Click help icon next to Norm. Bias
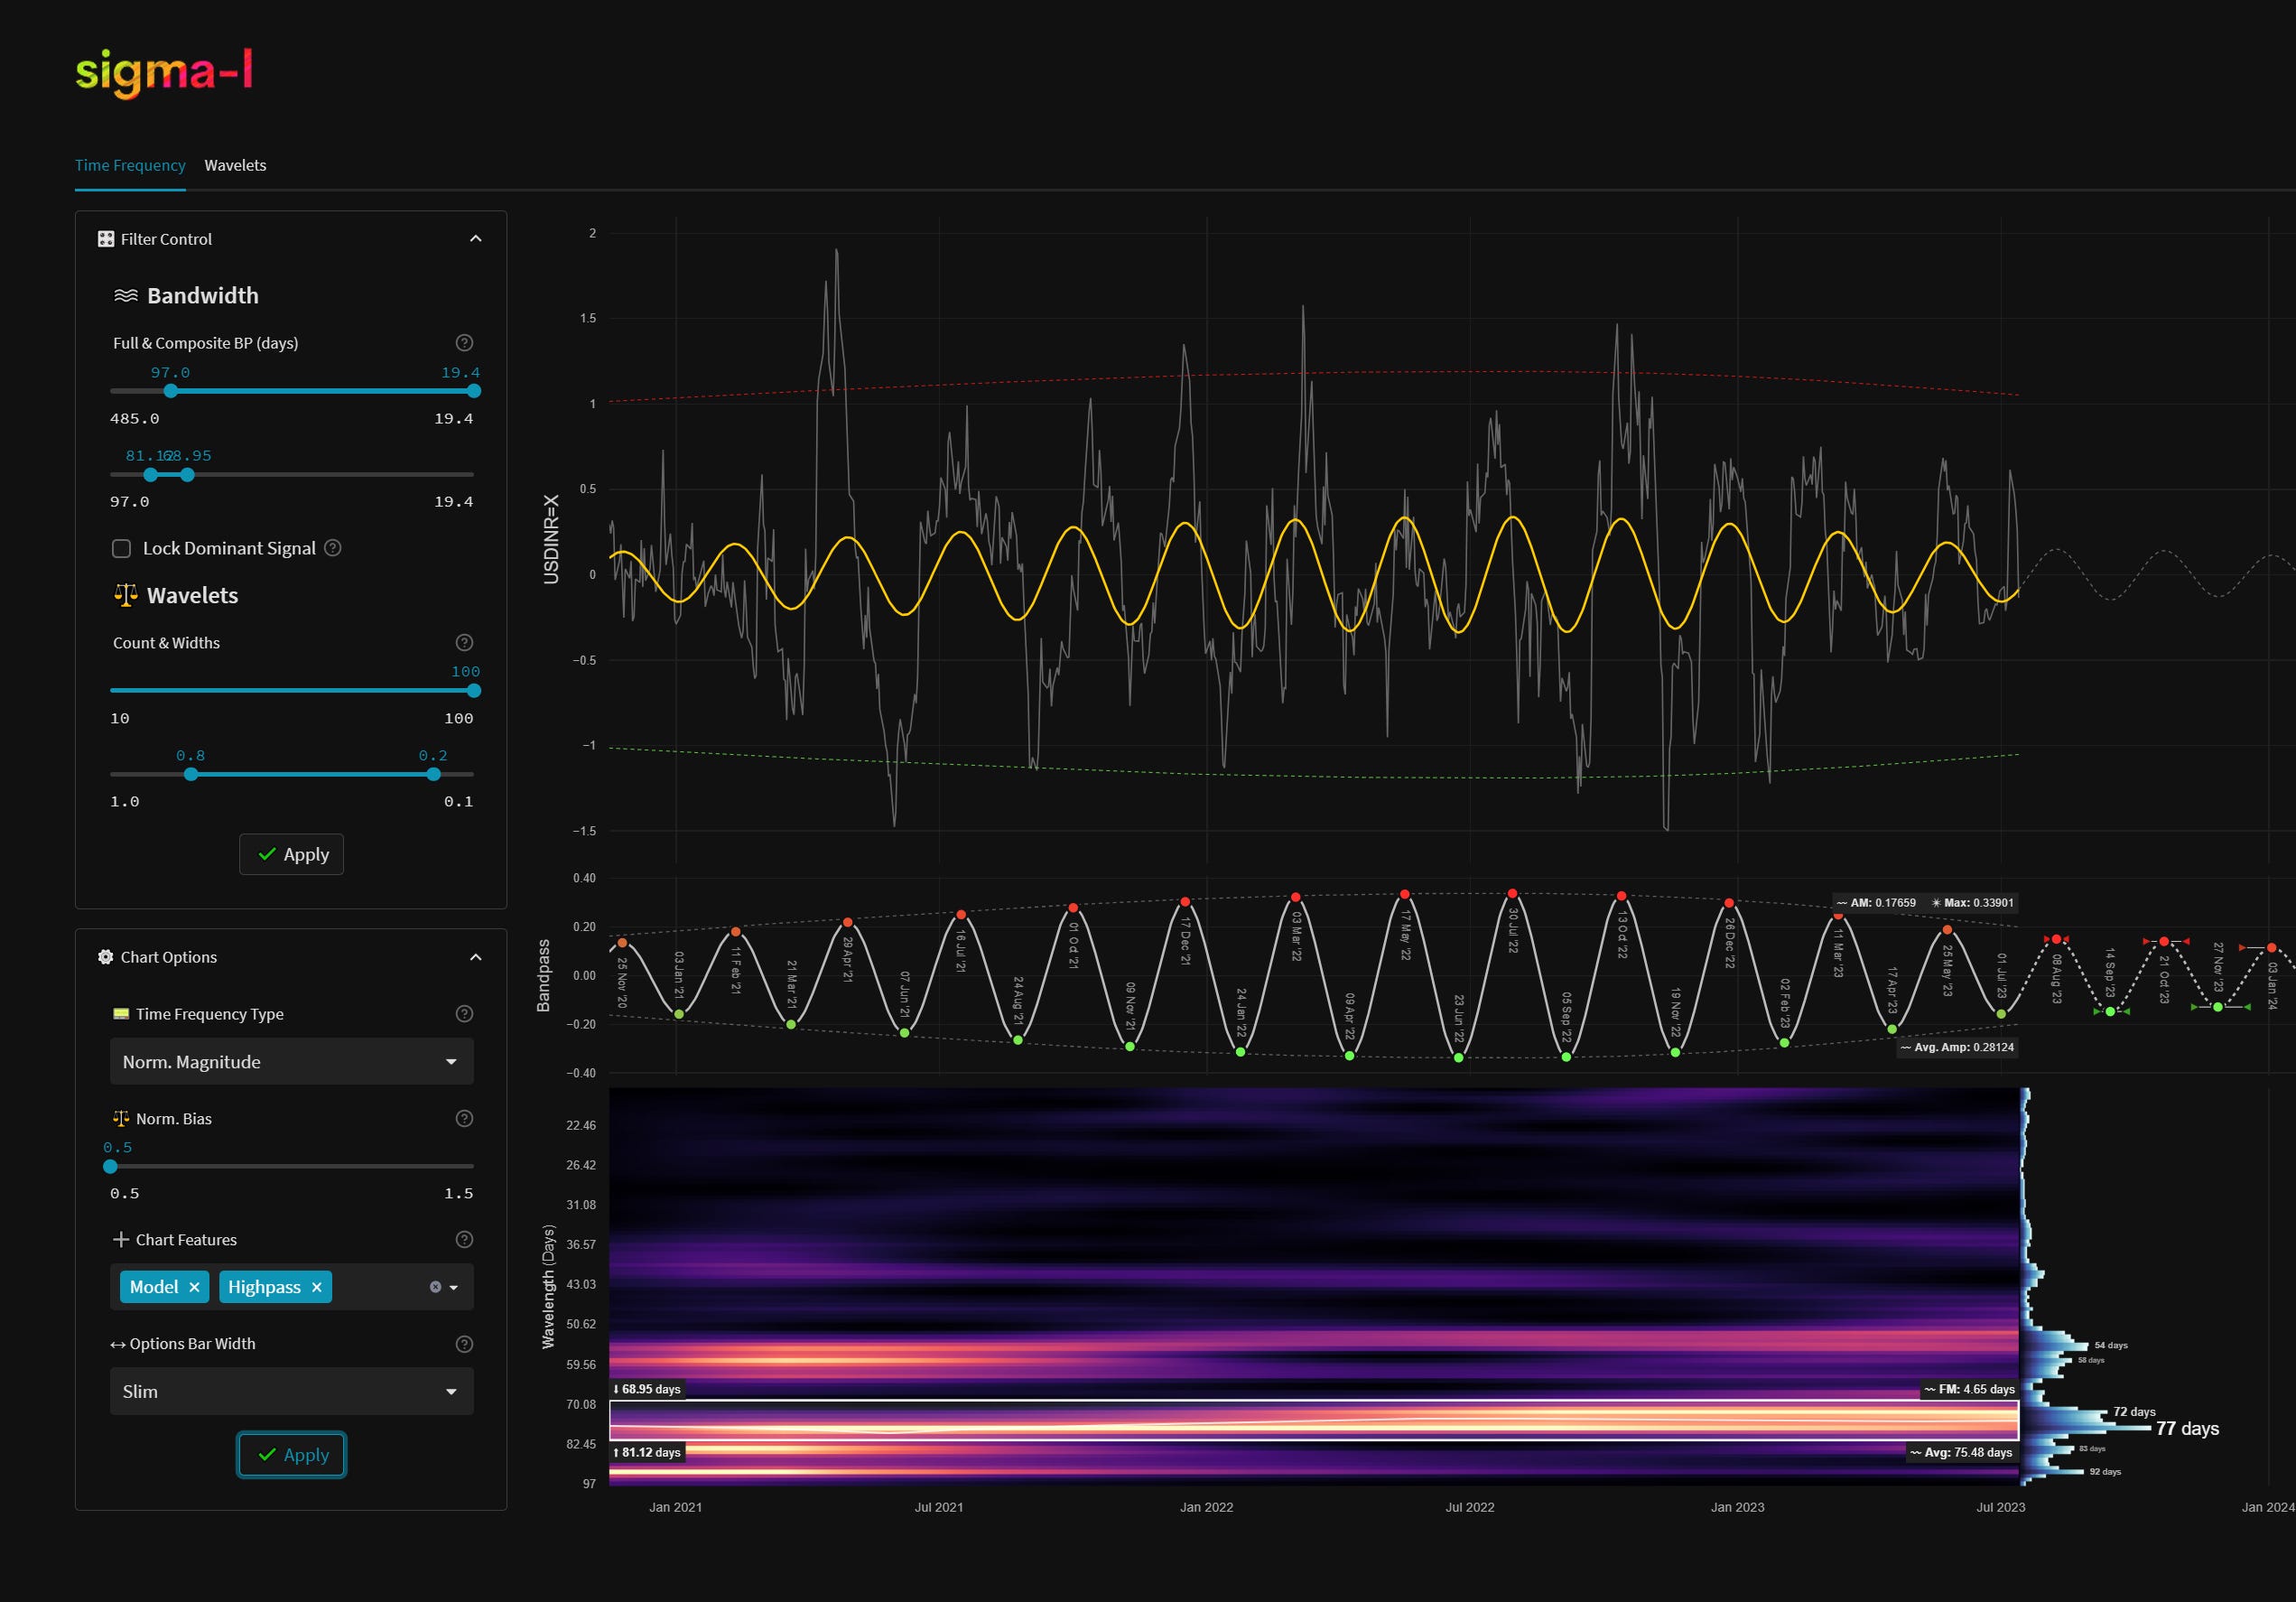 pos(464,1119)
